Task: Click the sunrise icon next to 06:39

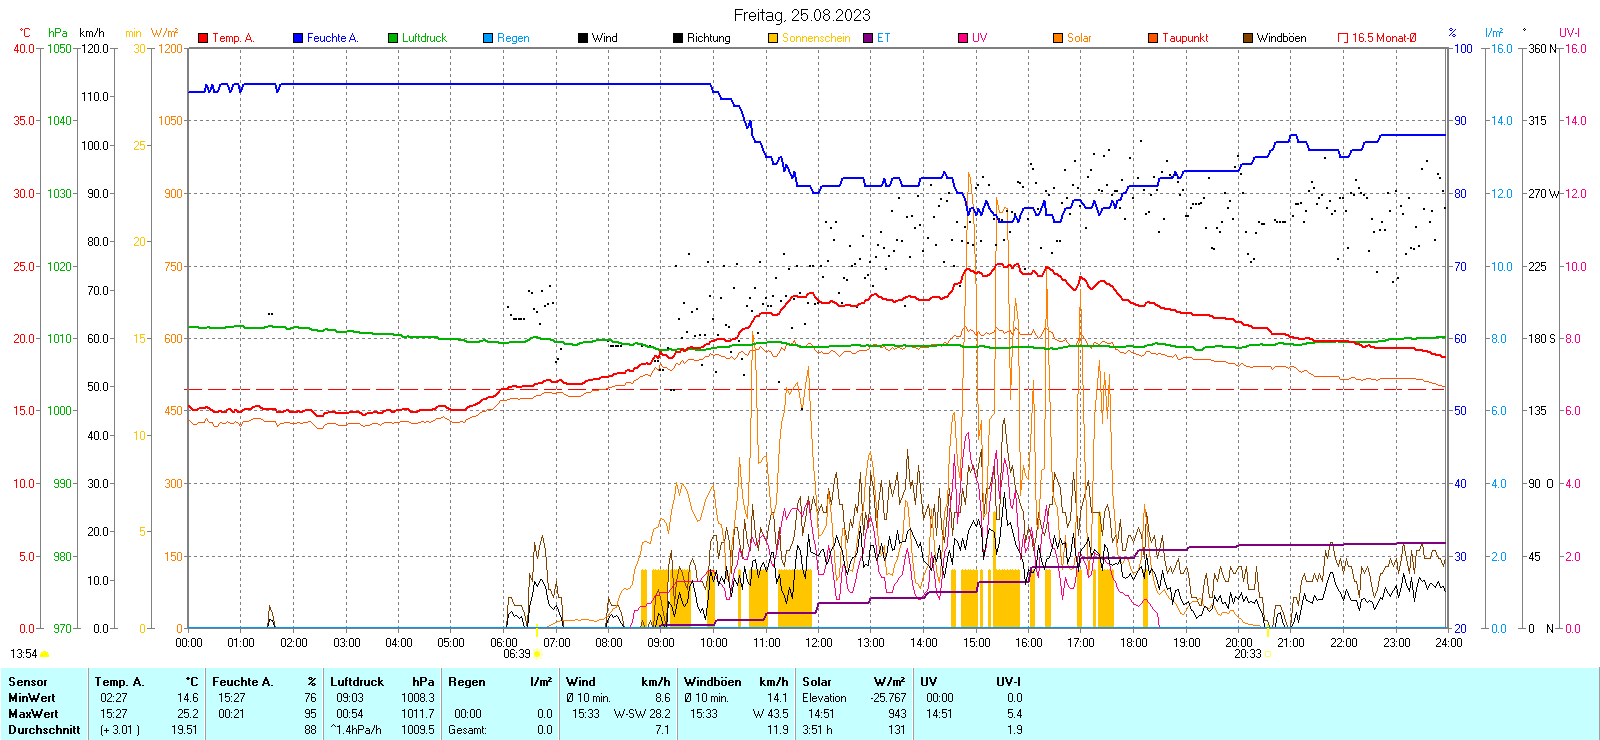Action: [x=537, y=654]
